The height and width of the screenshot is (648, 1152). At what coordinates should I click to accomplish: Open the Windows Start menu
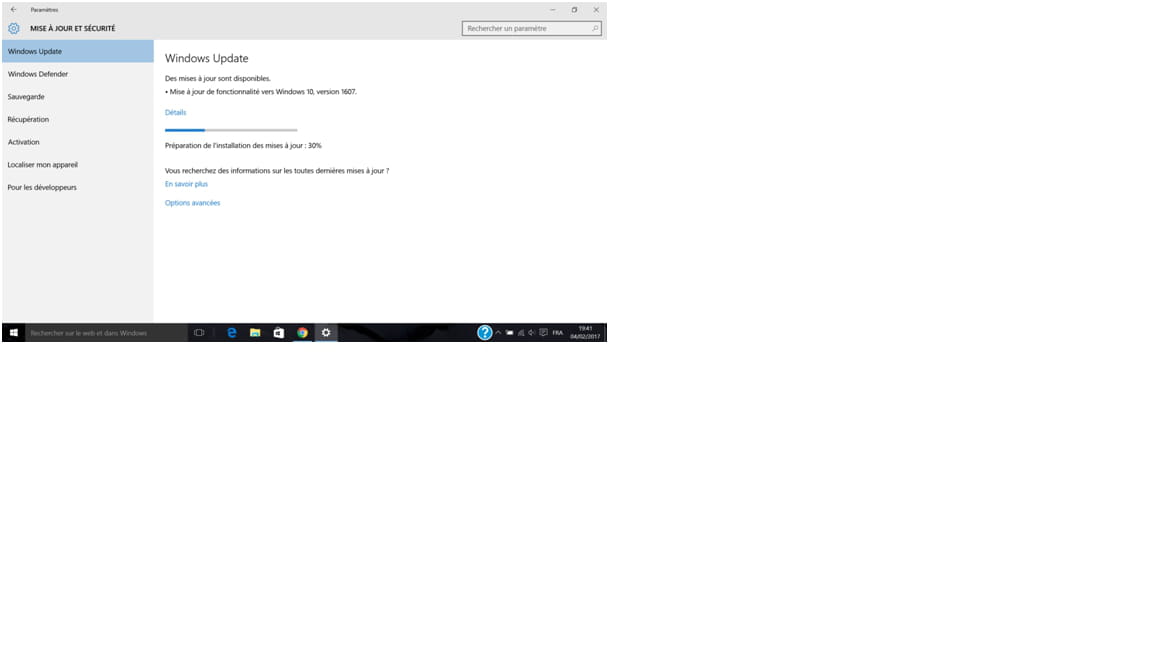[13, 333]
